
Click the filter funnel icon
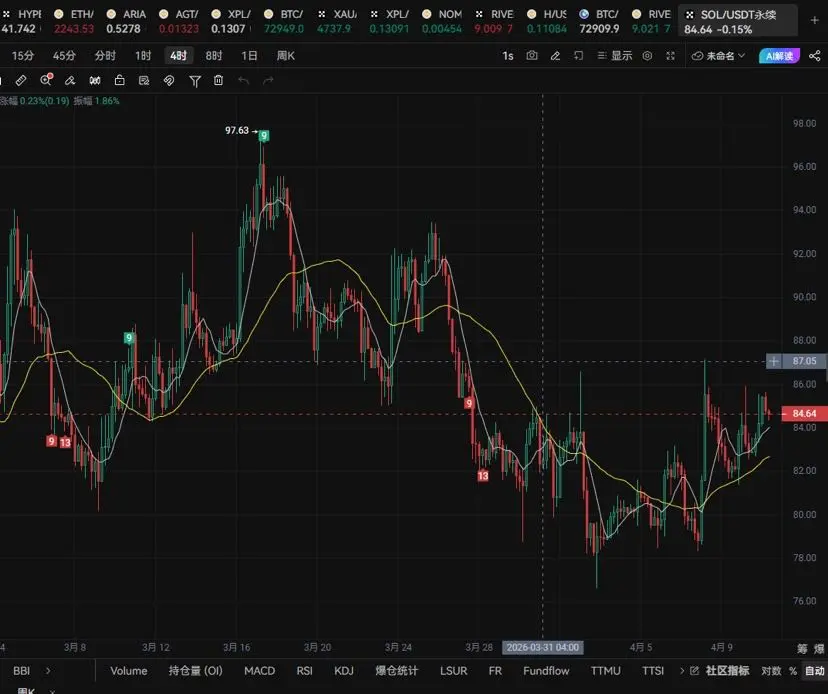[195, 81]
